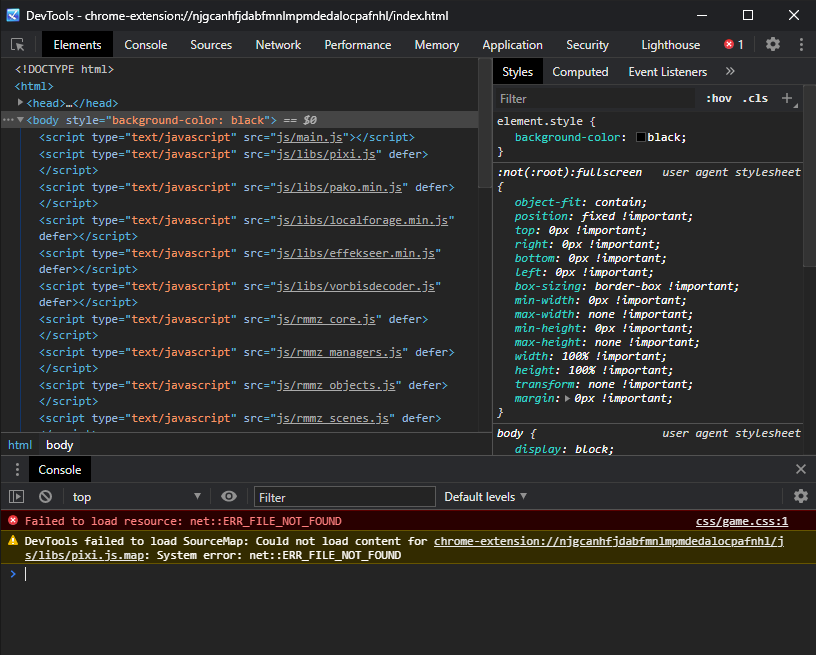Viewport: 816px width, 655px height.
Task: Open the js/rmmz_core.js link
Action: 326,319
